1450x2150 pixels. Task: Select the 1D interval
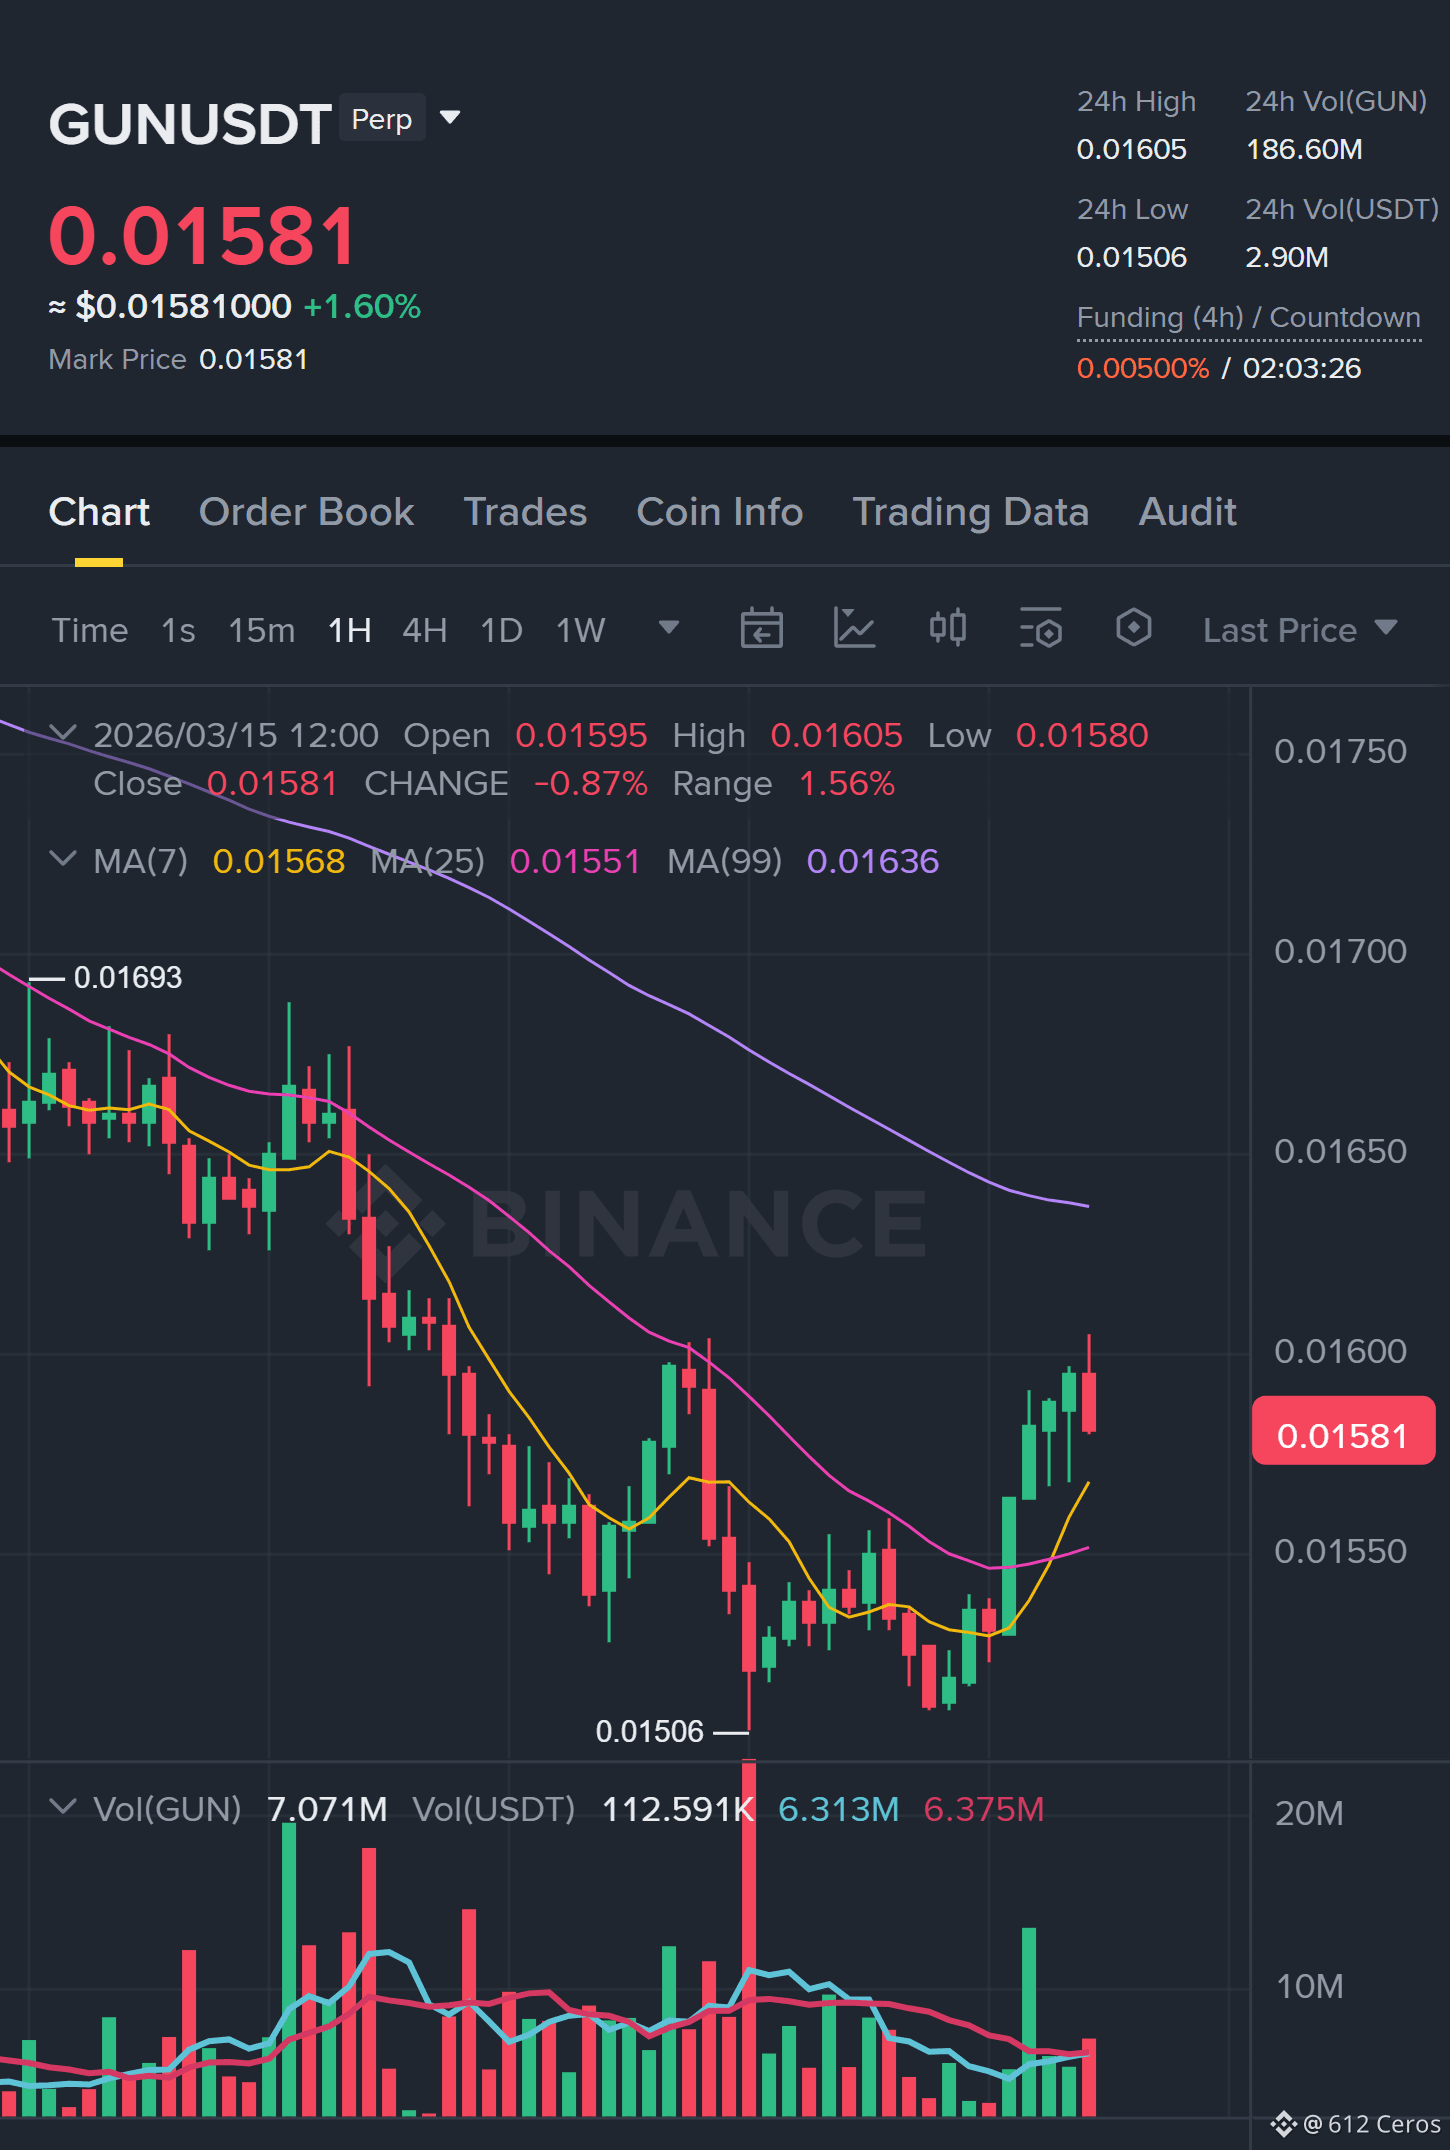(501, 630)
